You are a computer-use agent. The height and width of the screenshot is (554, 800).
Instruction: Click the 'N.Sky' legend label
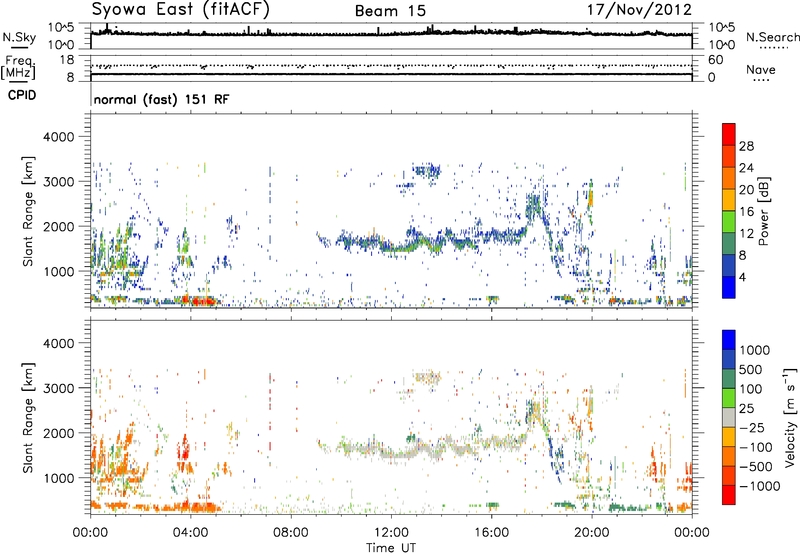pos(19,37)
